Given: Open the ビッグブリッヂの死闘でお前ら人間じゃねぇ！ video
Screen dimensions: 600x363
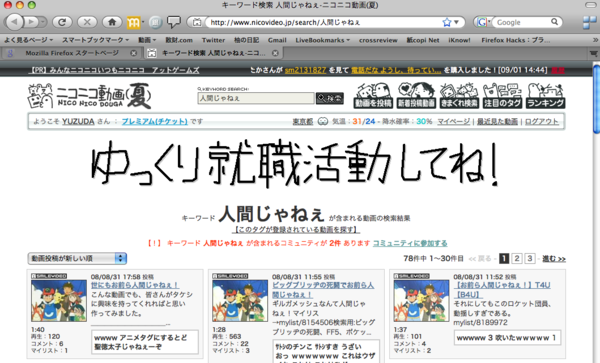Looking at the screenshot, I should (x=323, y=290).
